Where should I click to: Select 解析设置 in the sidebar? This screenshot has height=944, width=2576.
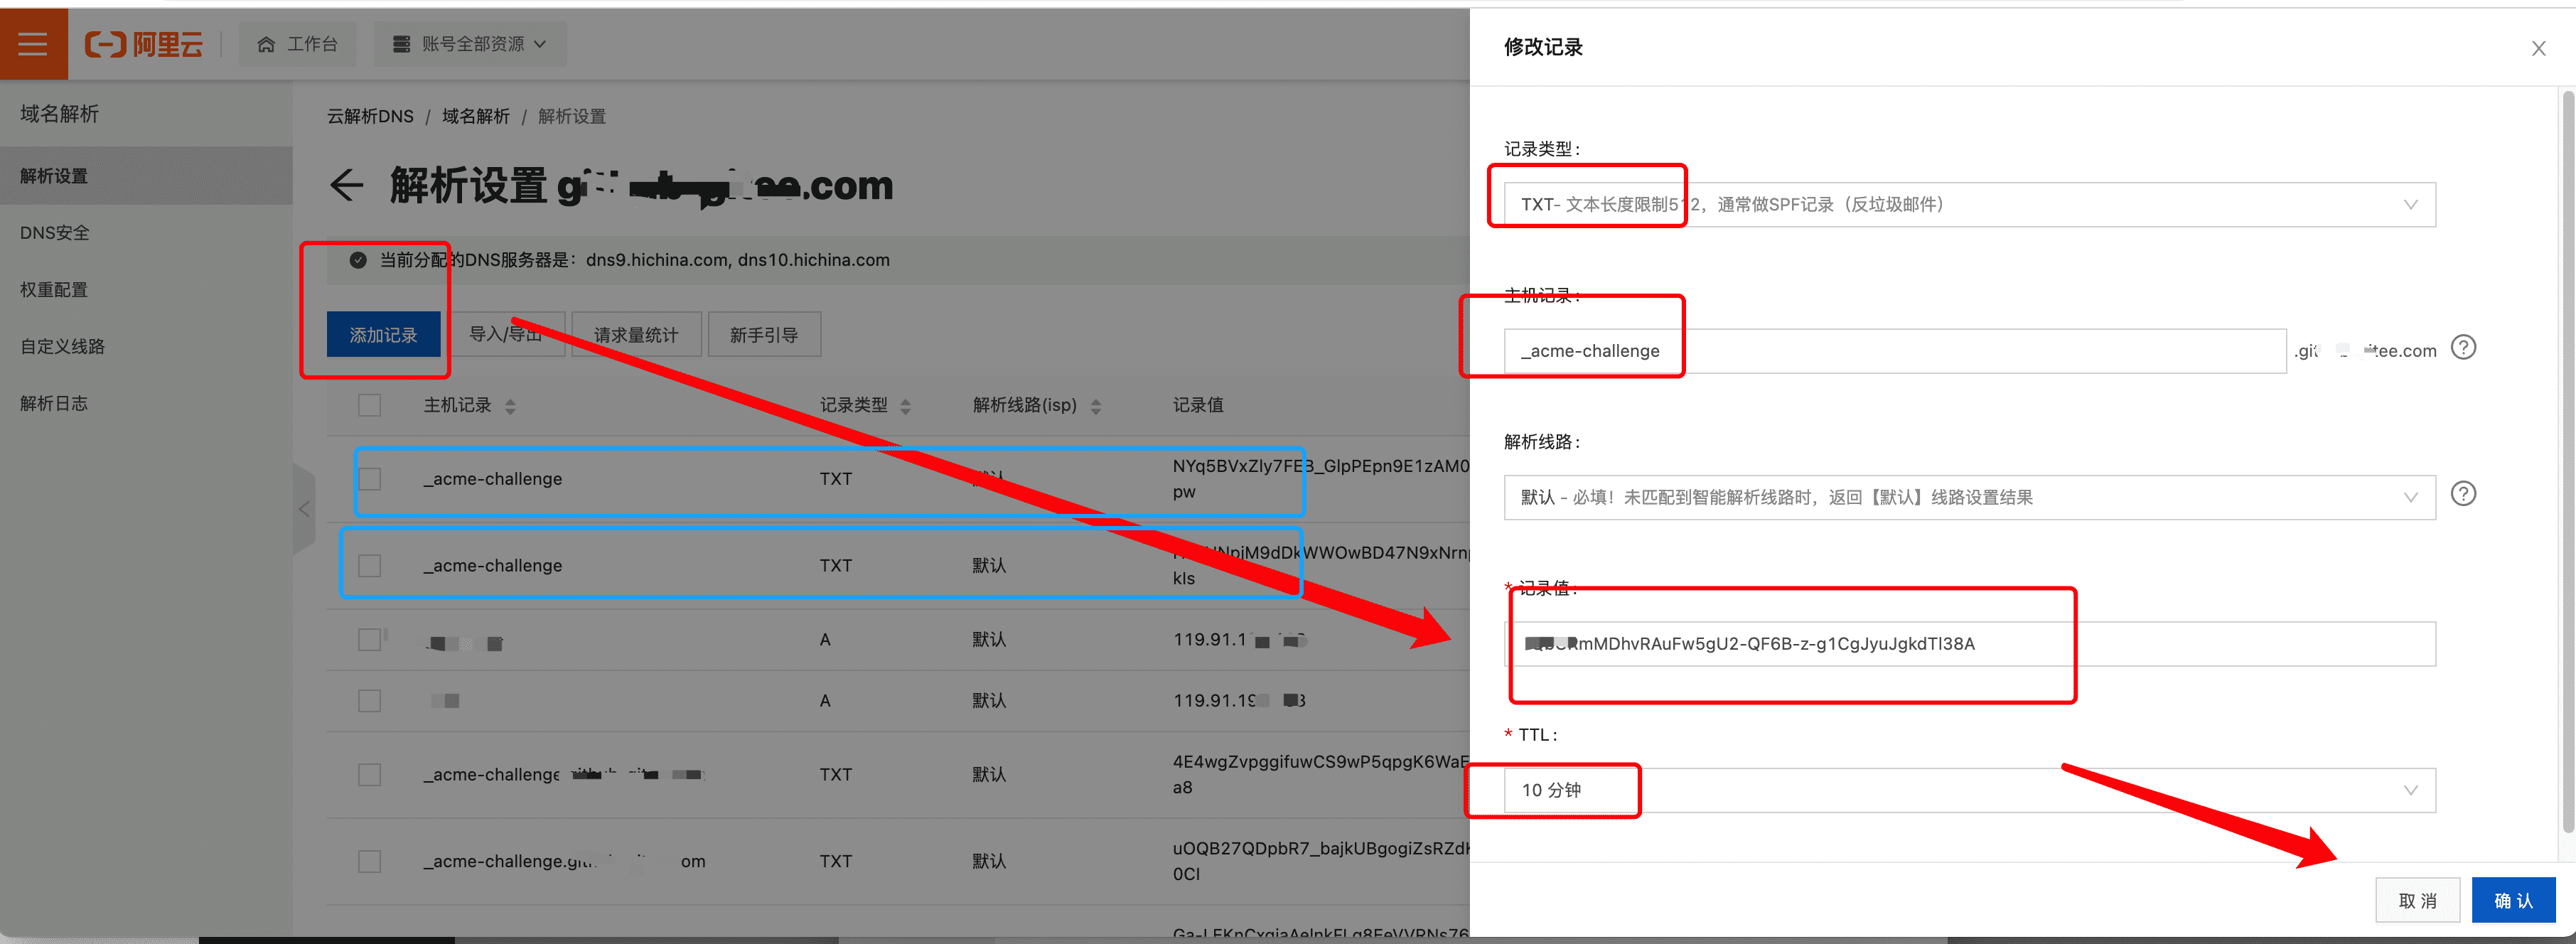point(146,176)
